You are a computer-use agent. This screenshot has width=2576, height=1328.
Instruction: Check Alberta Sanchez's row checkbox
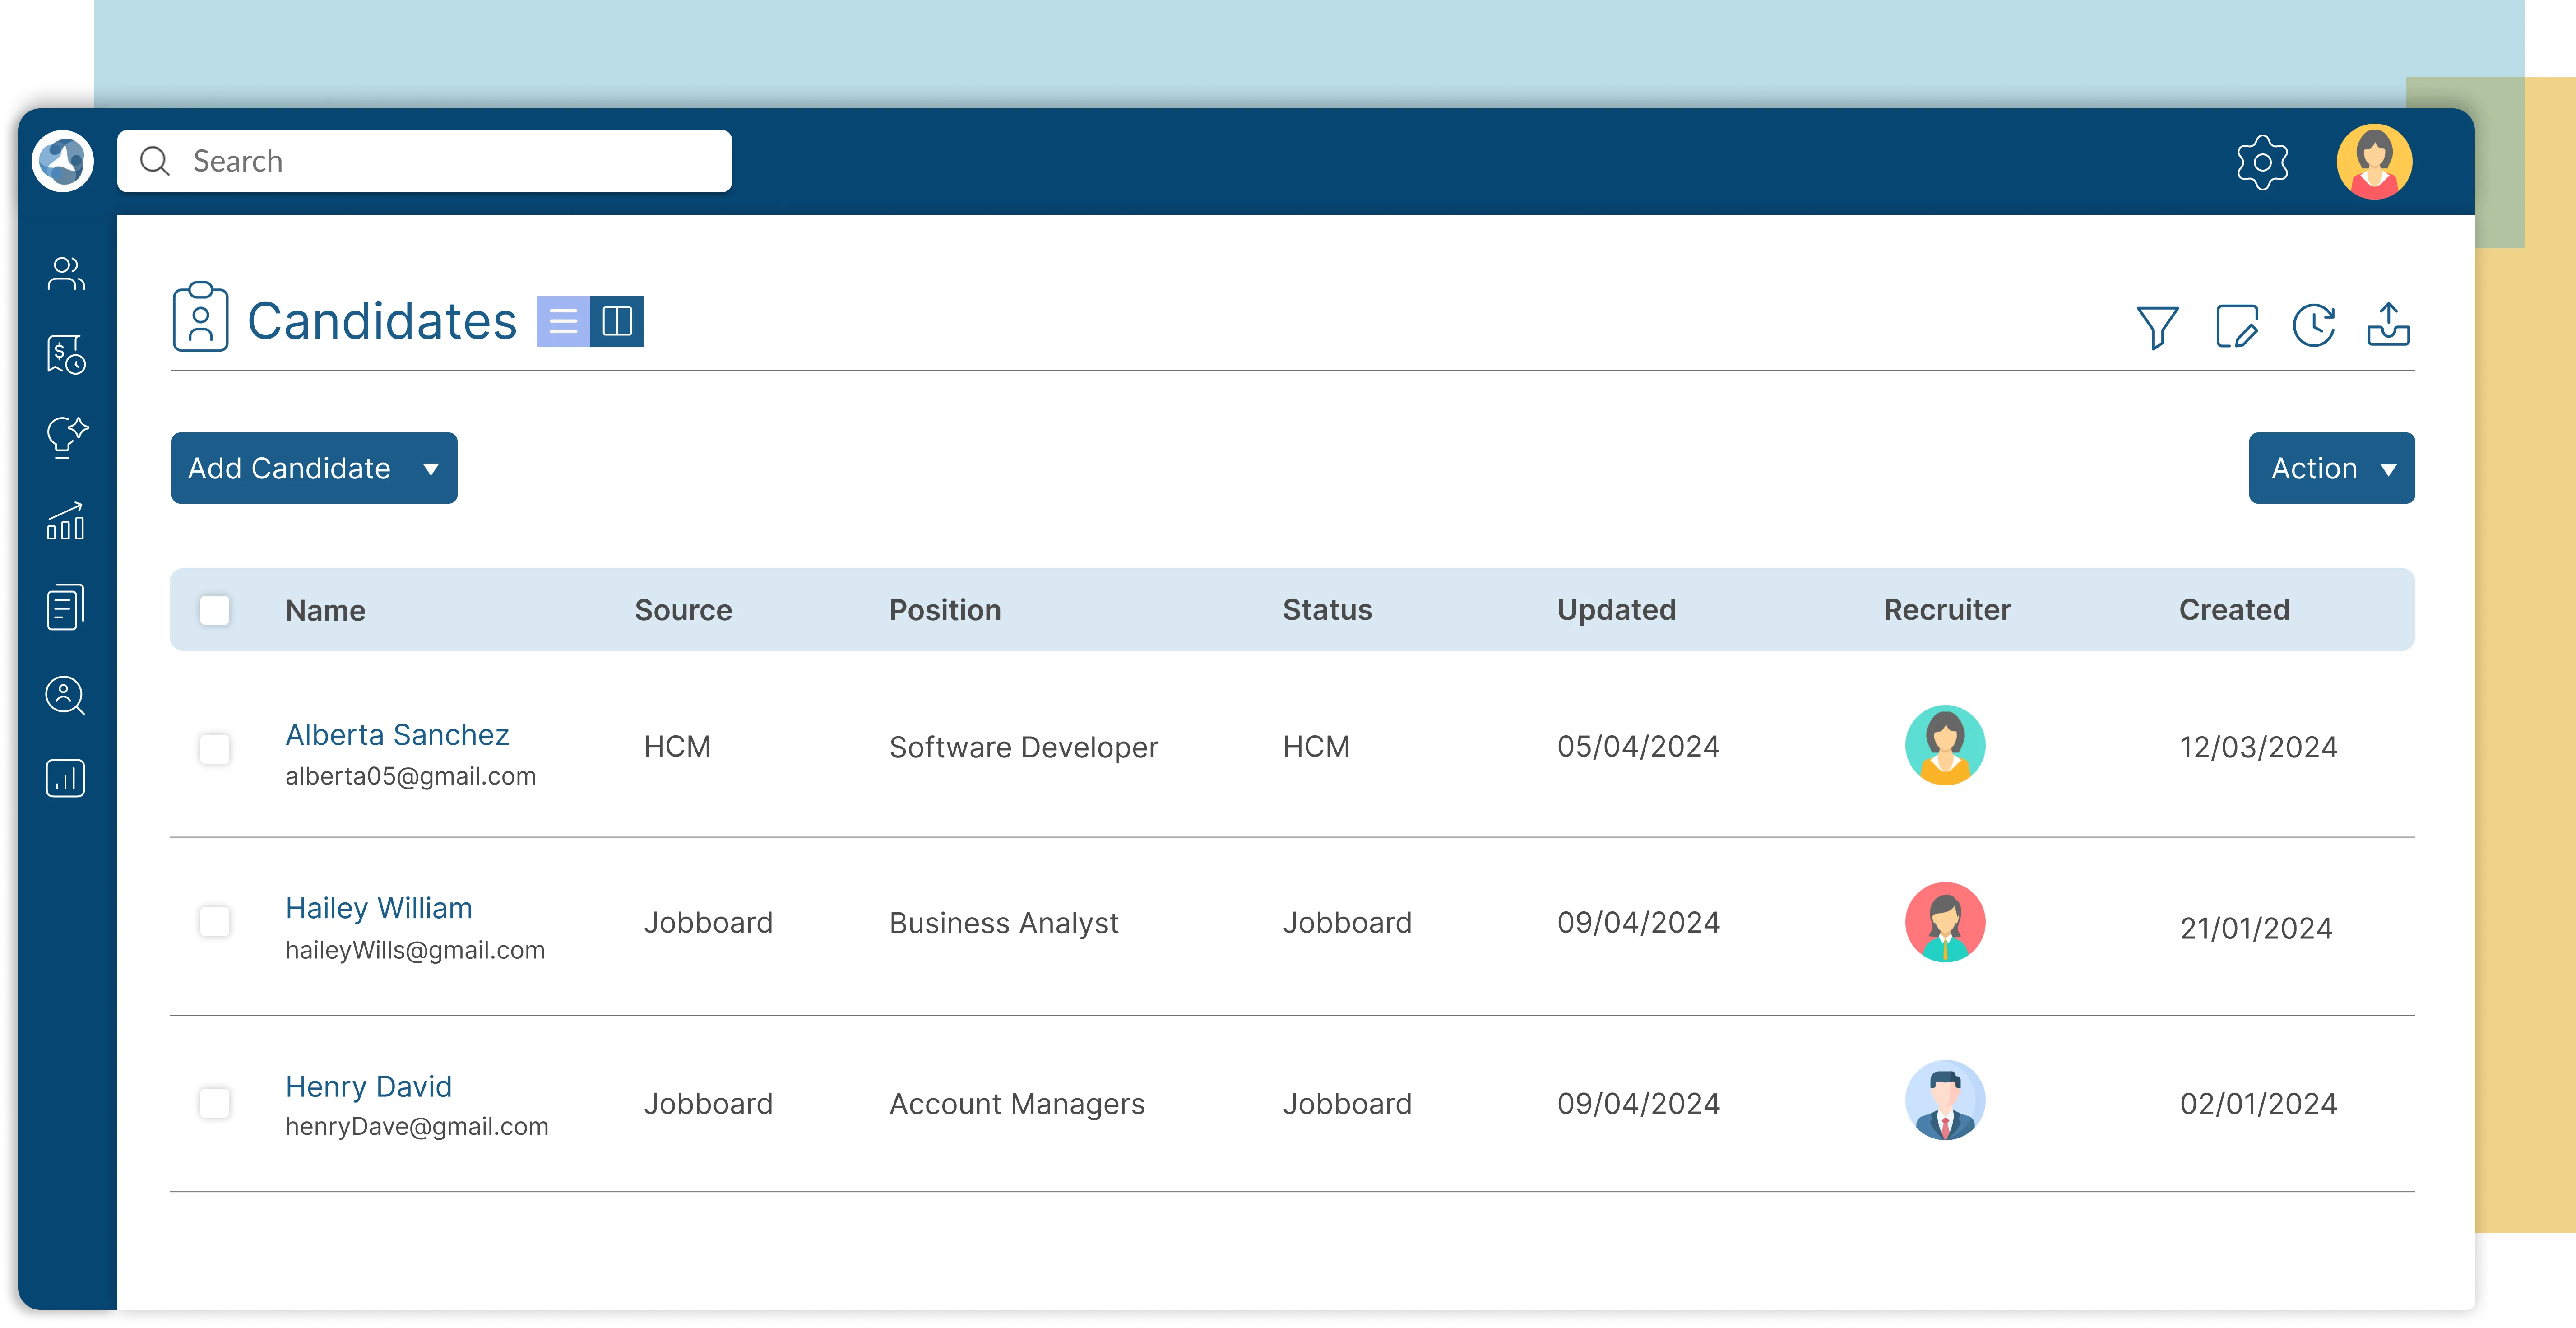[x=215, y=749]
